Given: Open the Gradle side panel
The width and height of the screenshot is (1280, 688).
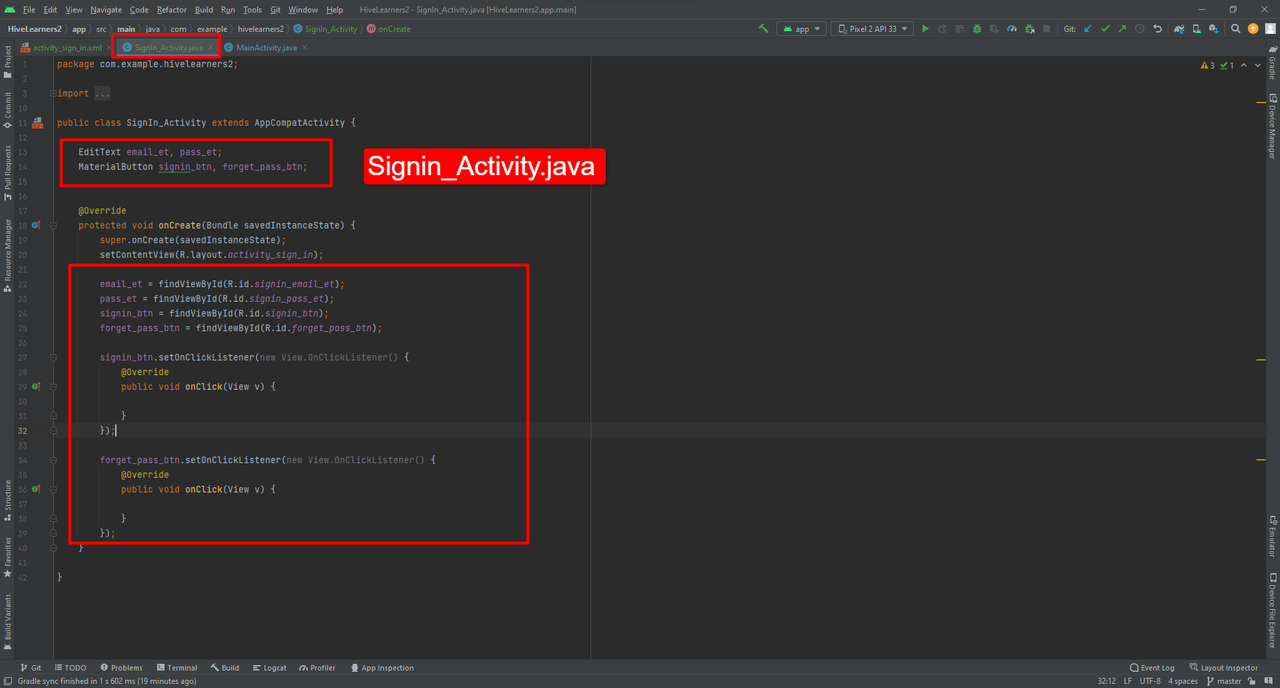Looking at the screenshot, I should pyautogui.click(x=1272, y=62).
